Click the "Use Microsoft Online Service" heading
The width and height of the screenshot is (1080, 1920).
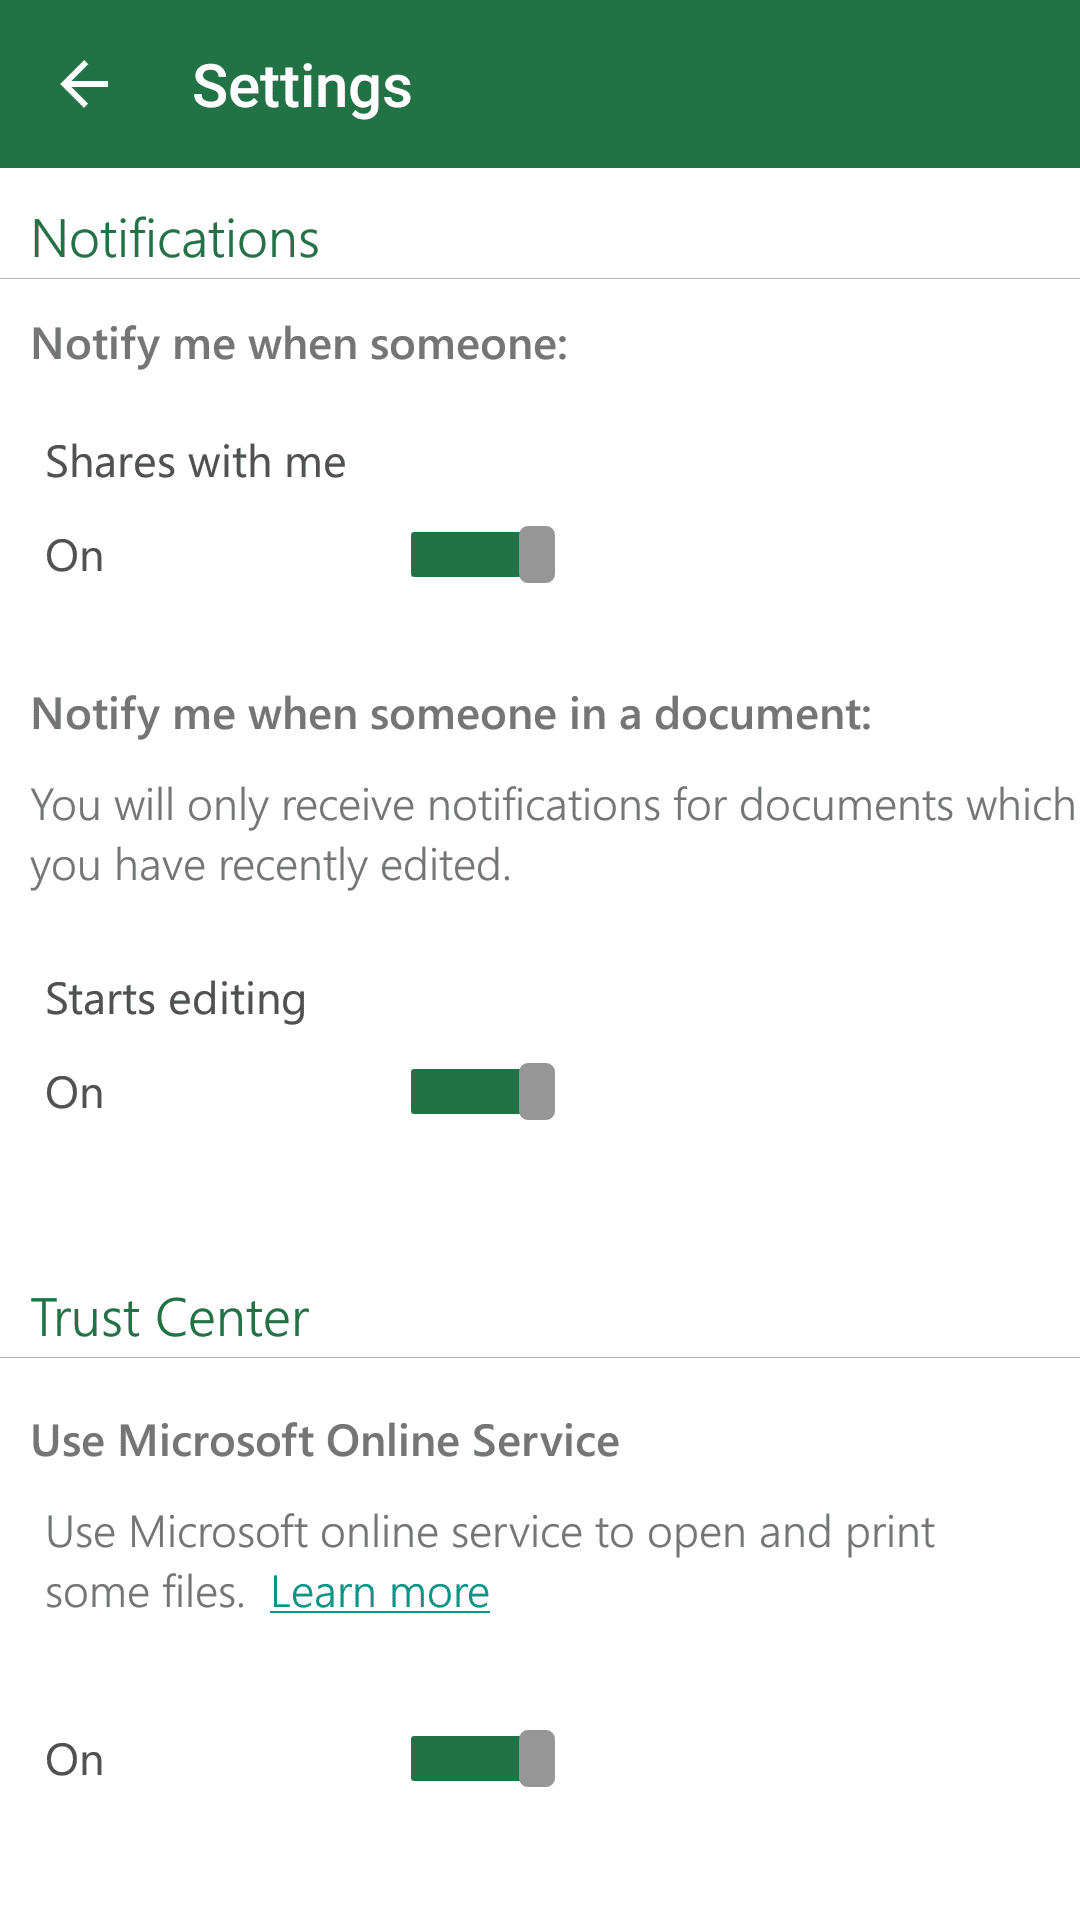(x=326, y=1441)
